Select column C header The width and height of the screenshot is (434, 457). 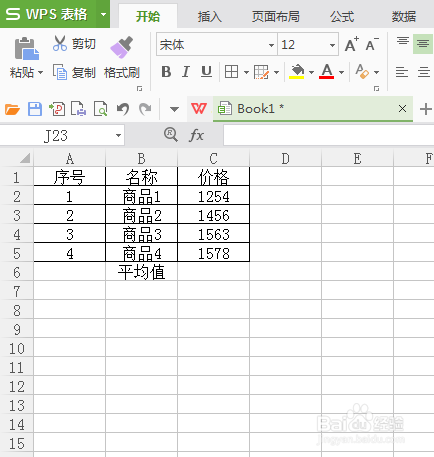point(213,159)
